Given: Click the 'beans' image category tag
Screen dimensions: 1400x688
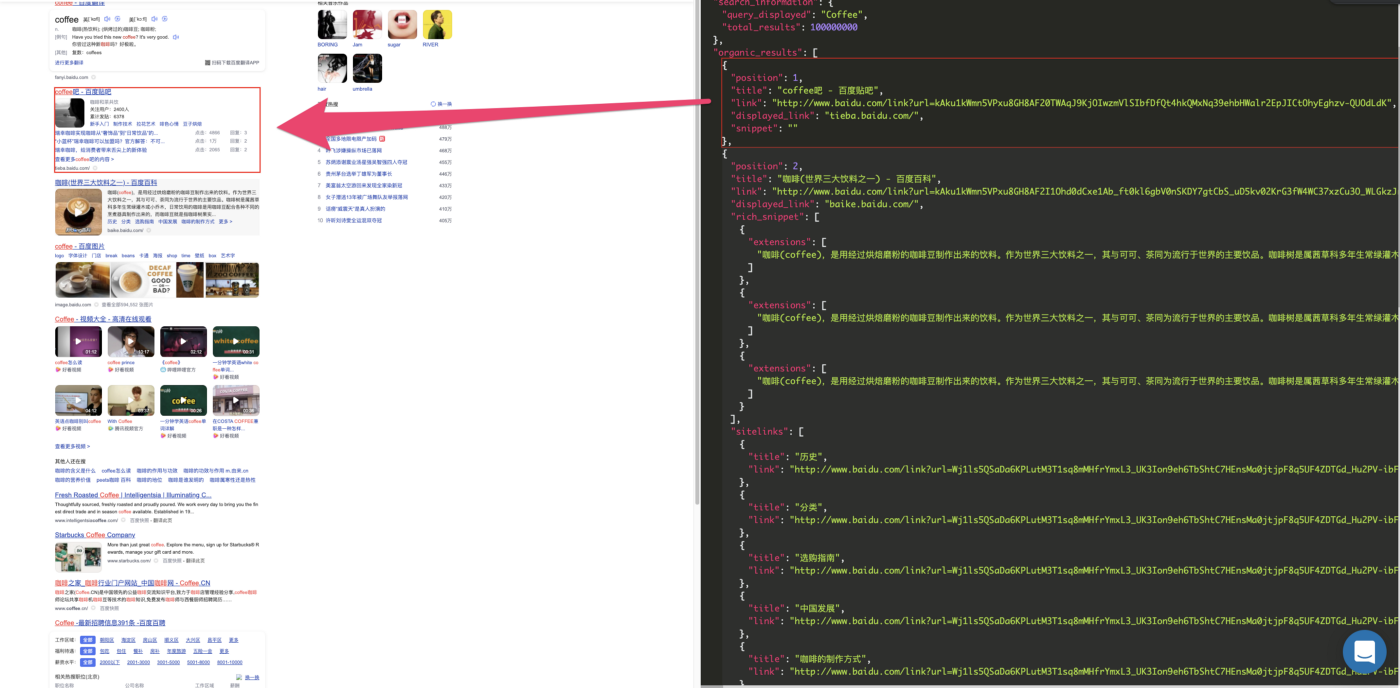Looking at the screenshot, I should (x=128, y=256).
